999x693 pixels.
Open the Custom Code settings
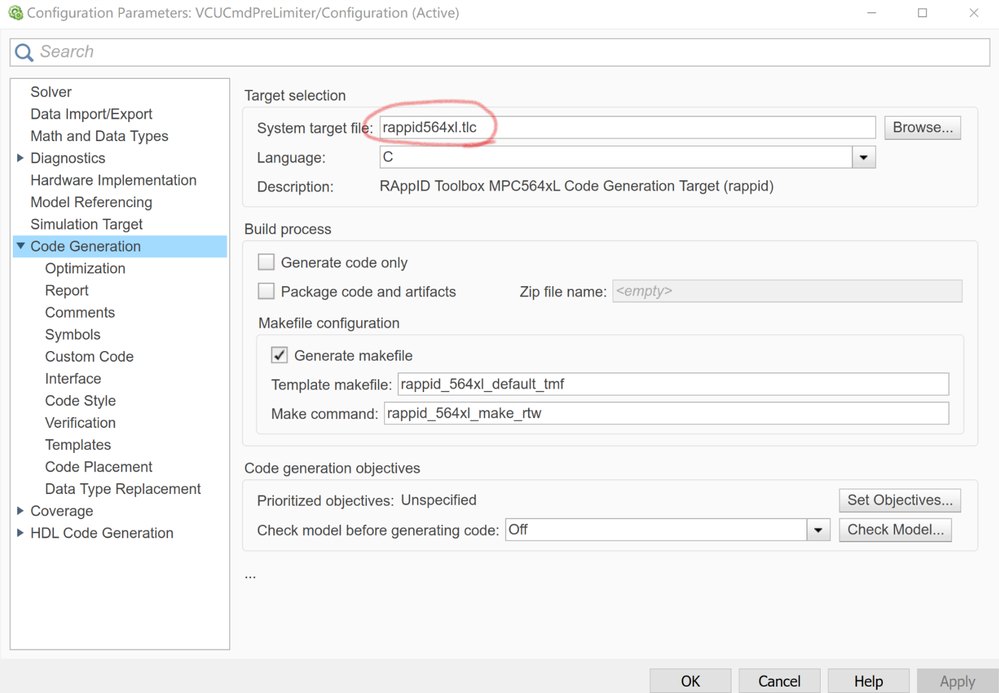[x=89, y=357]
